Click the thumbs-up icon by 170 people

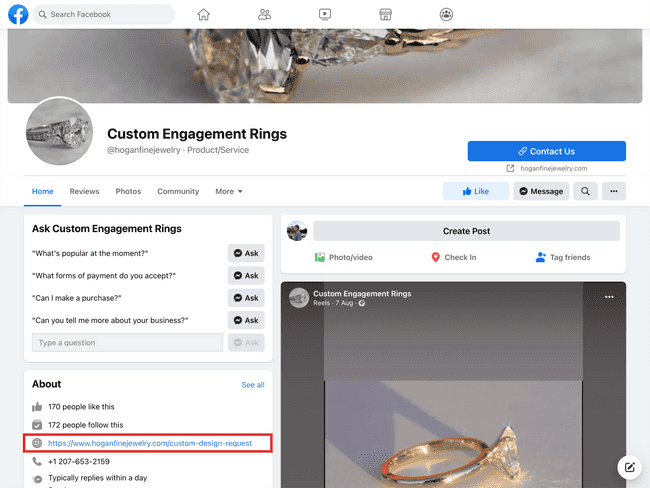pos(37,406)
